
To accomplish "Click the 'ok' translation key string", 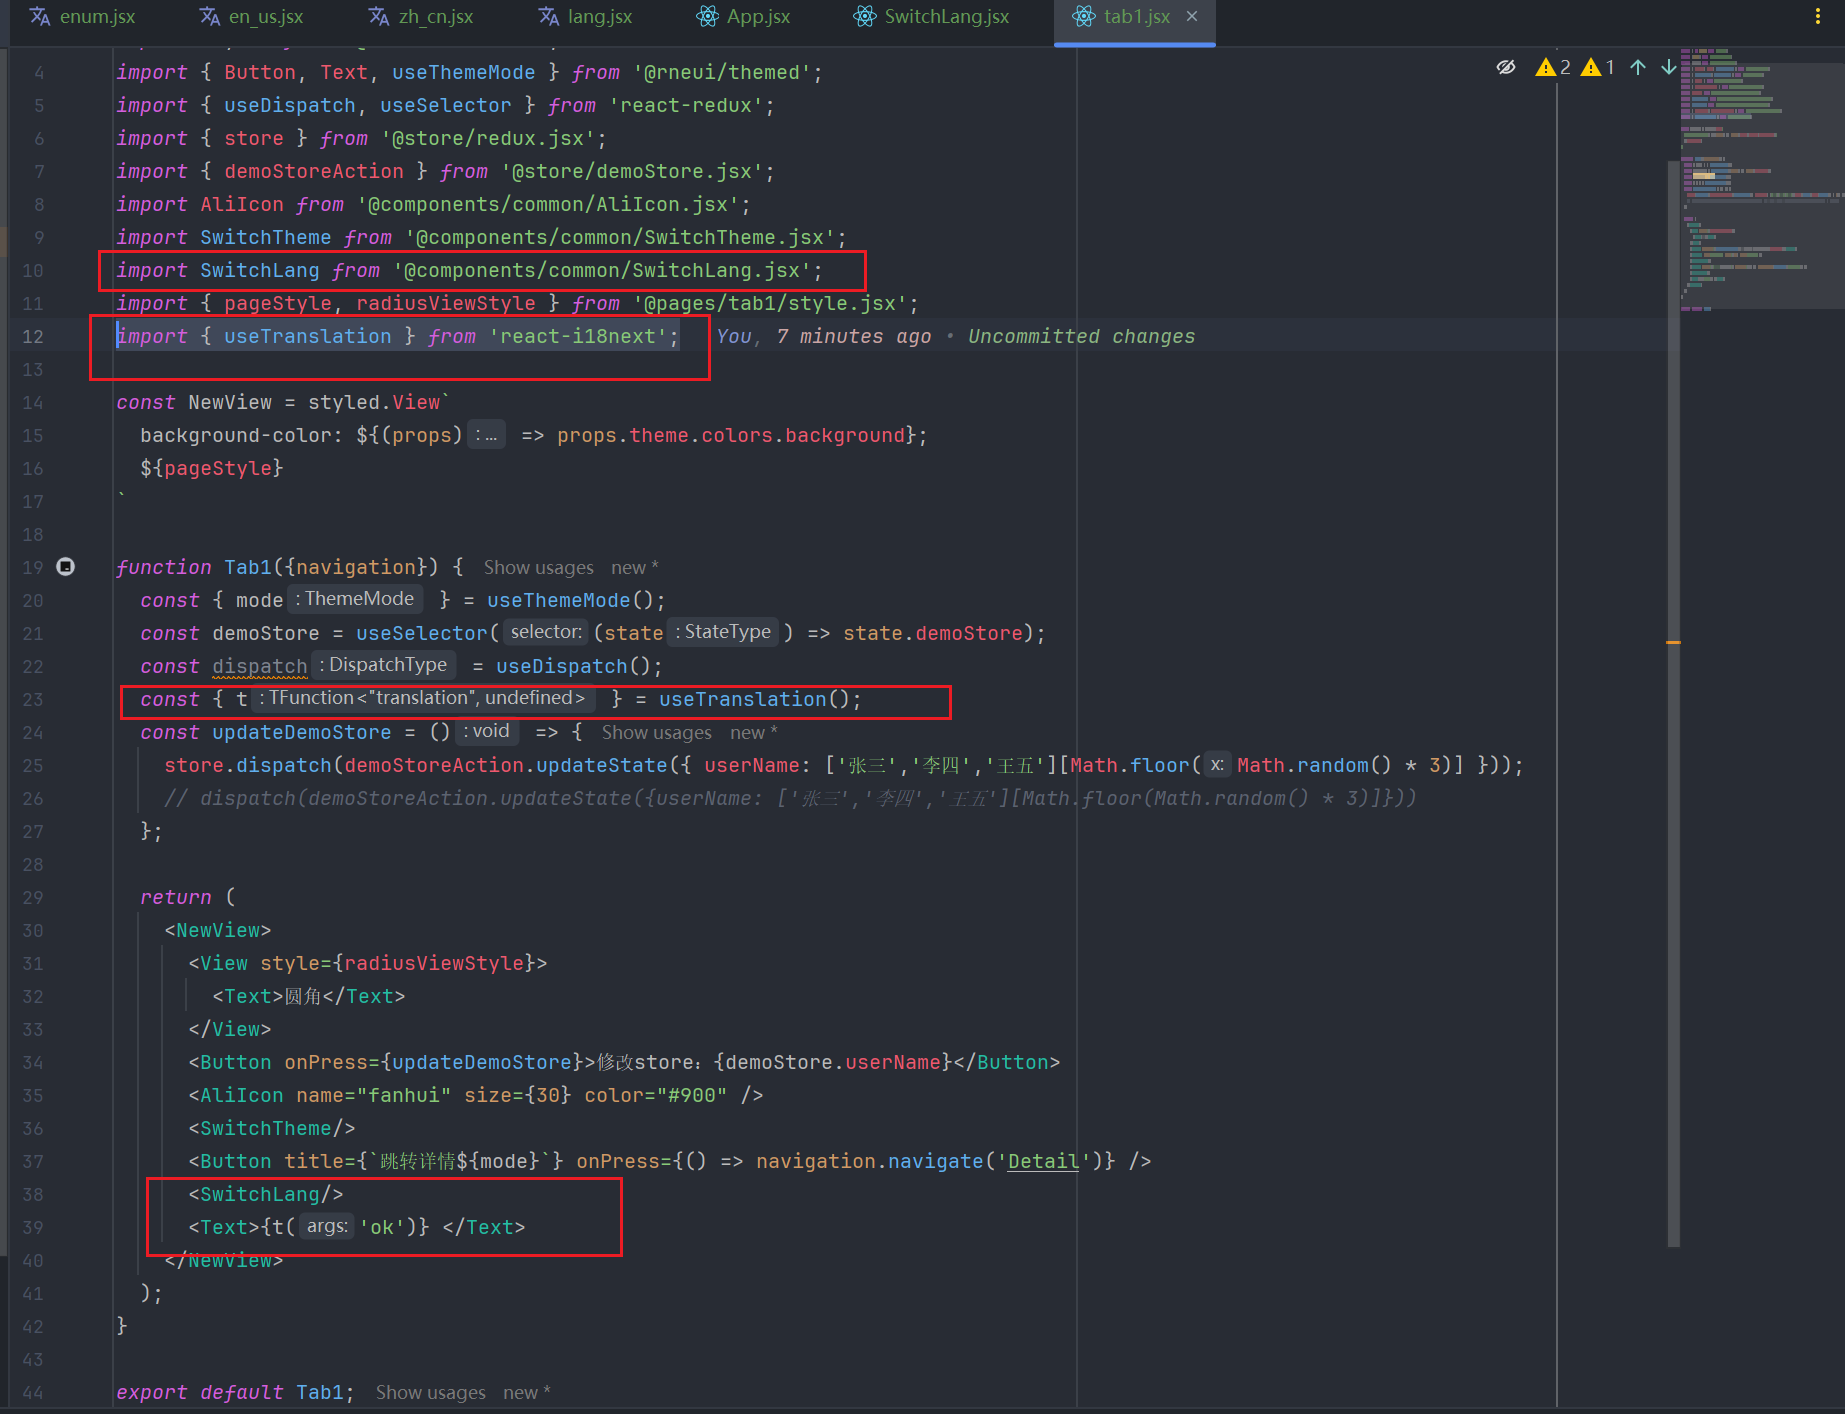I will (x=381, y=1228).
